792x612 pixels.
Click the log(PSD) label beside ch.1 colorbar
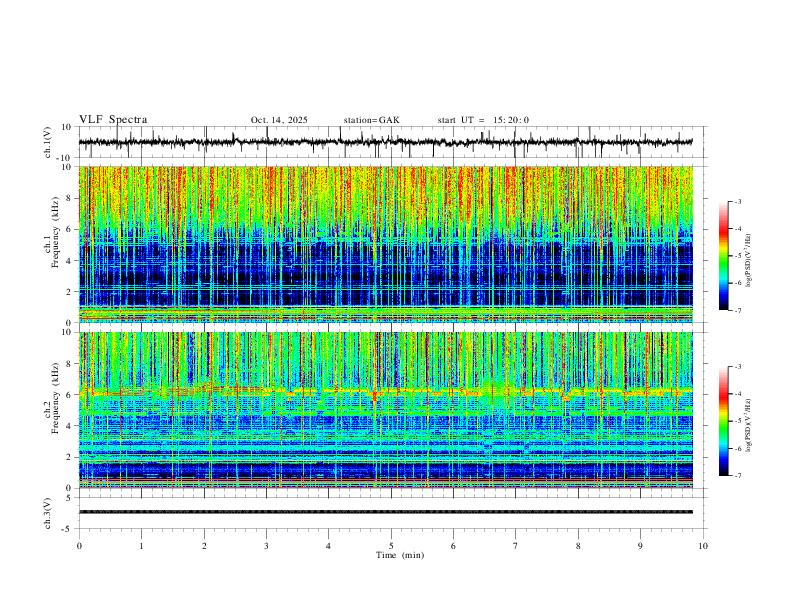(x=748, y=261)
